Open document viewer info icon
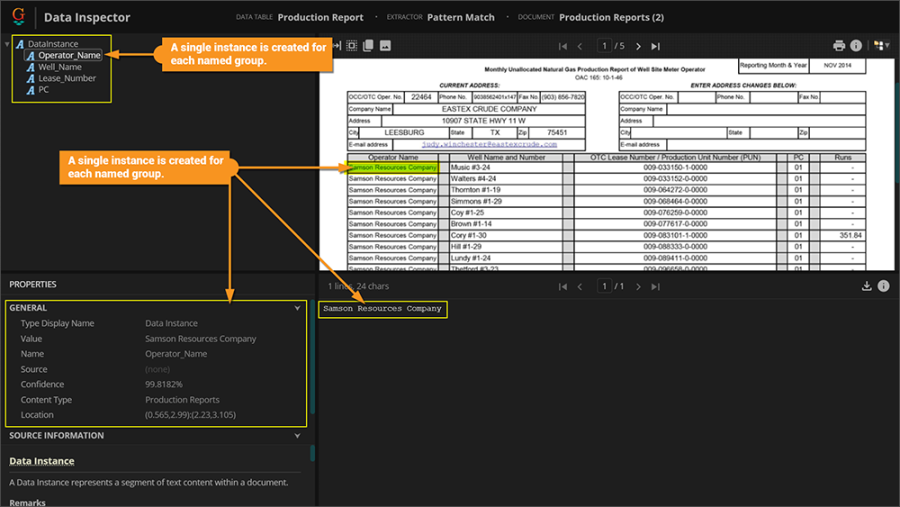 pyautogui.click(x=856, y=46)
